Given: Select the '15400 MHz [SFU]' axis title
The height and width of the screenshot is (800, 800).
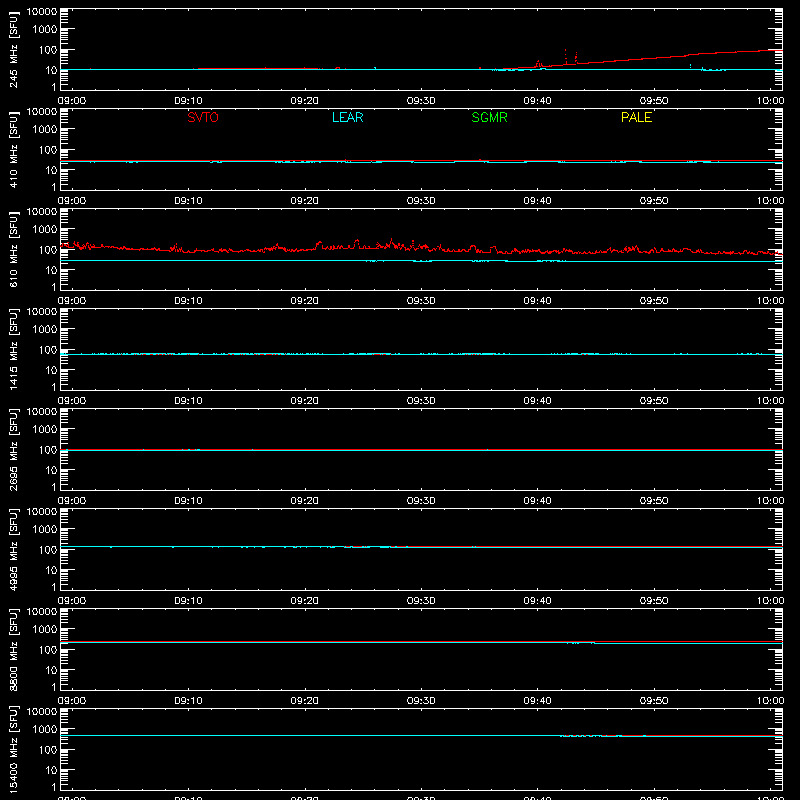Looking at the screenshot, I should coord(13,750).
